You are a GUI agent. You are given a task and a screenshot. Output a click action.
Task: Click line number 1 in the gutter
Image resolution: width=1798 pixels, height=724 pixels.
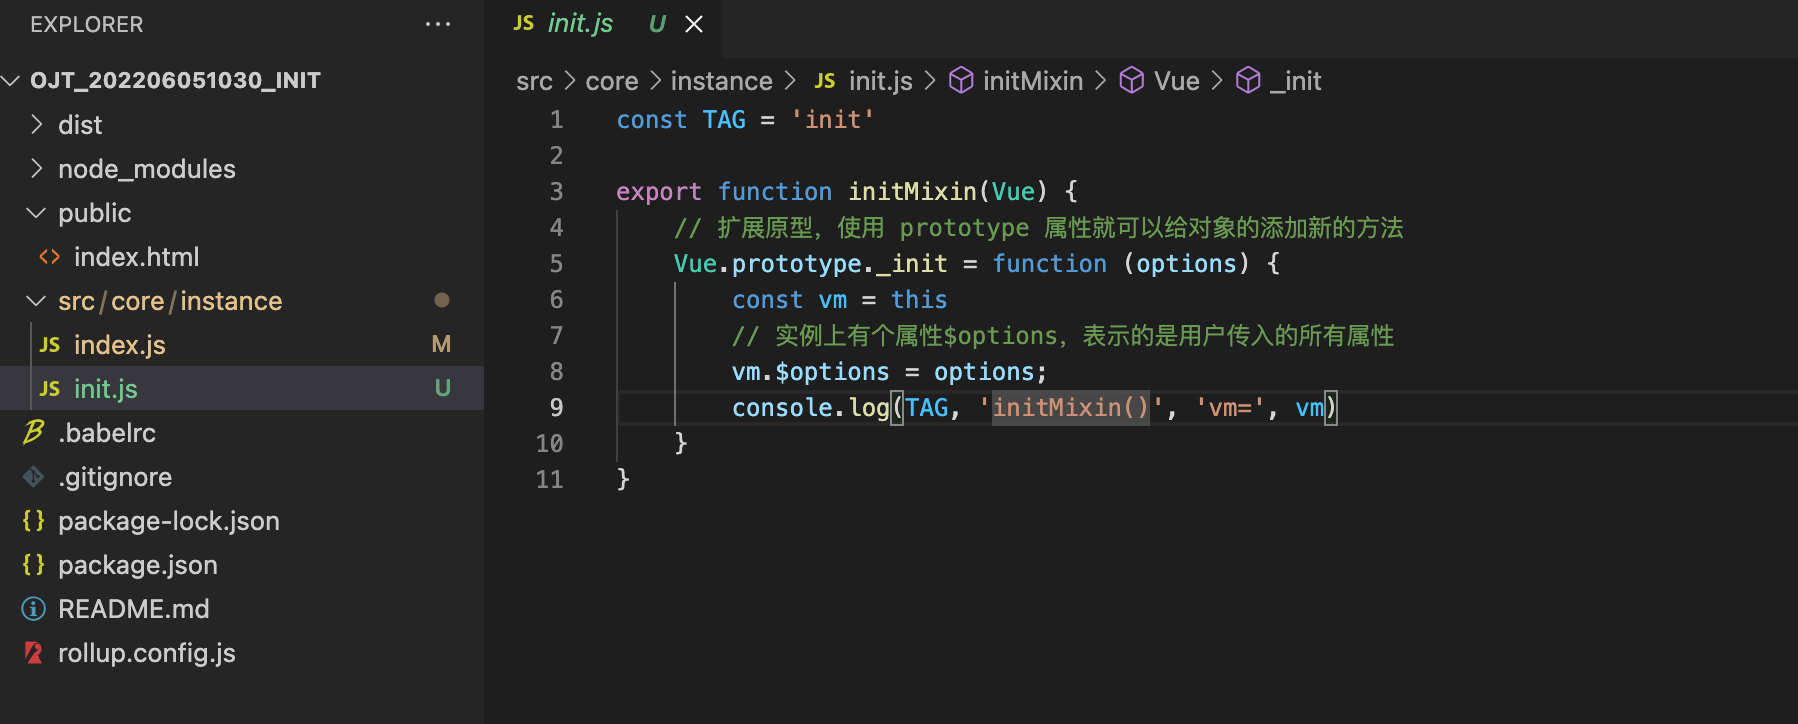point(557,120)
